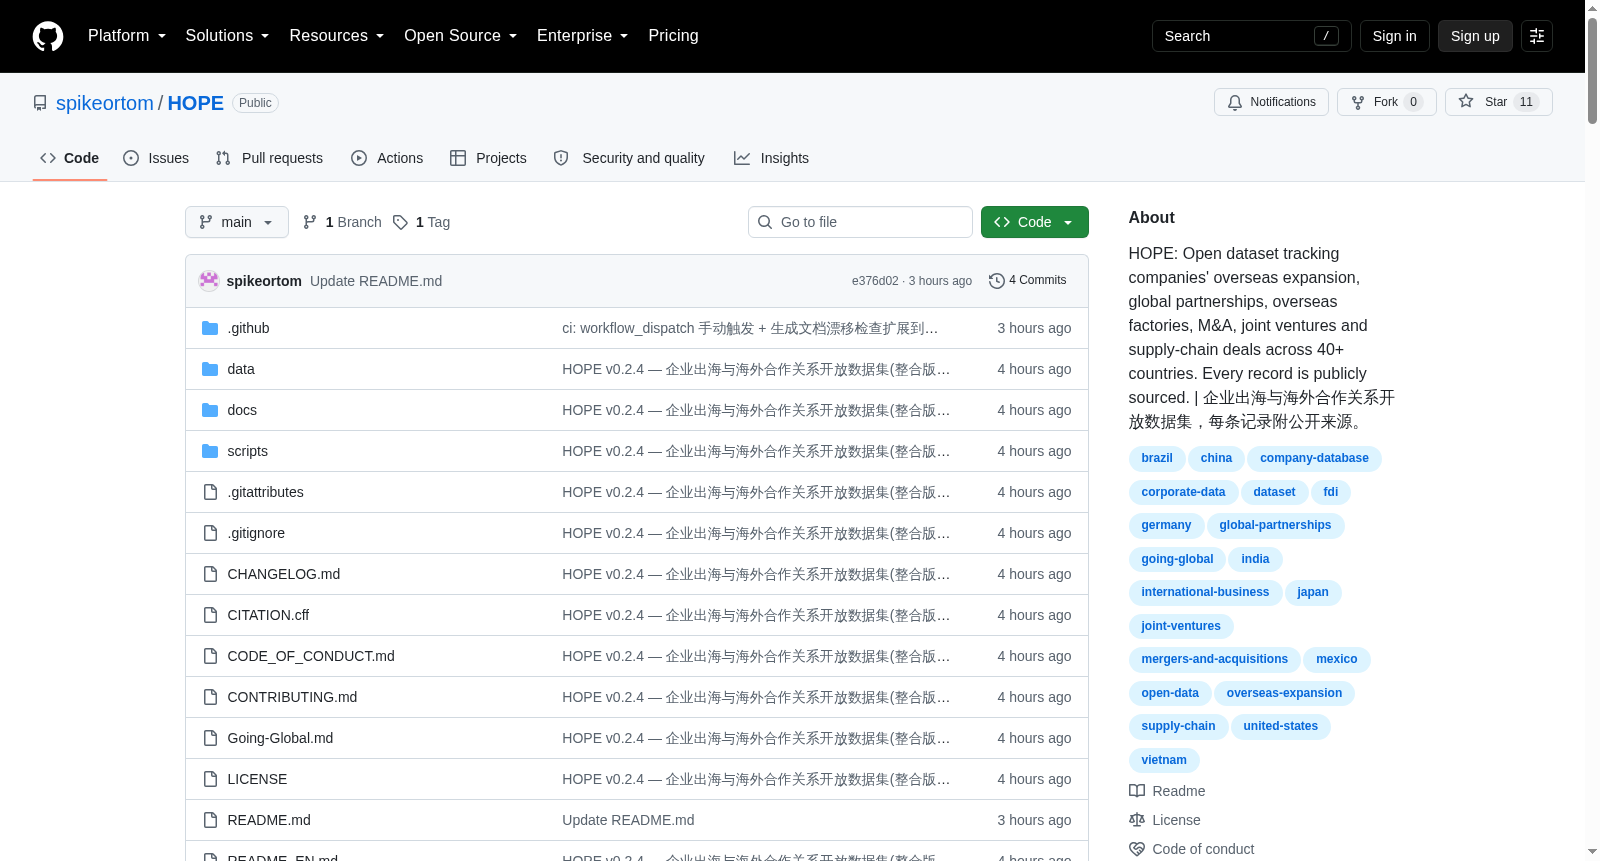Image resolution: width=1600 pixels, height=861 pixels.
Task: Expand the Open Source menu
Action: point(461,36)
